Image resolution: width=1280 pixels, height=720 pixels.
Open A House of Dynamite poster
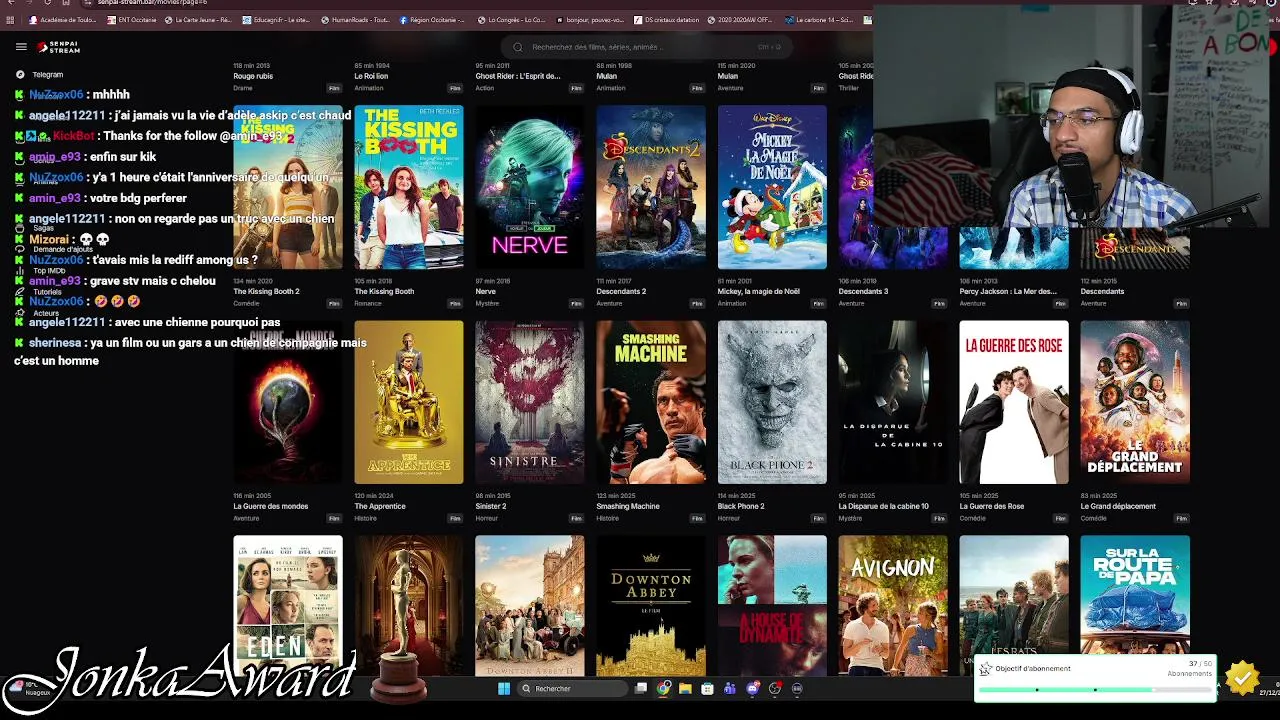(x=772, y=606)
